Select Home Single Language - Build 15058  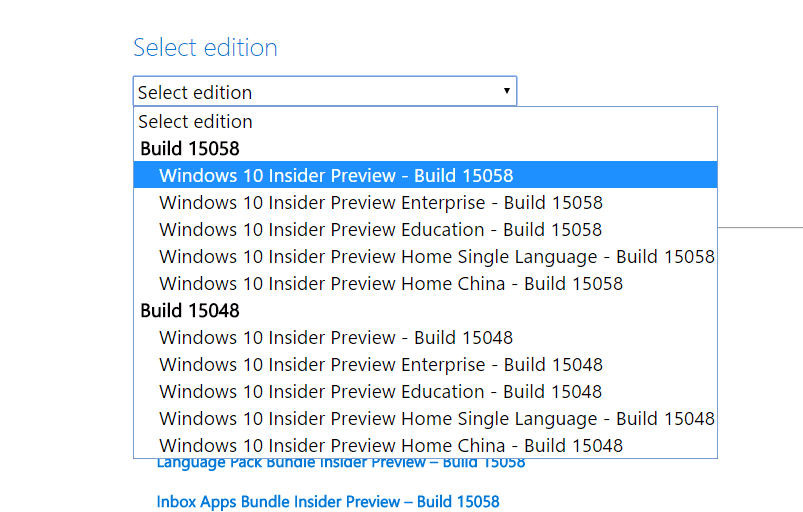click(x=436, y=257)
